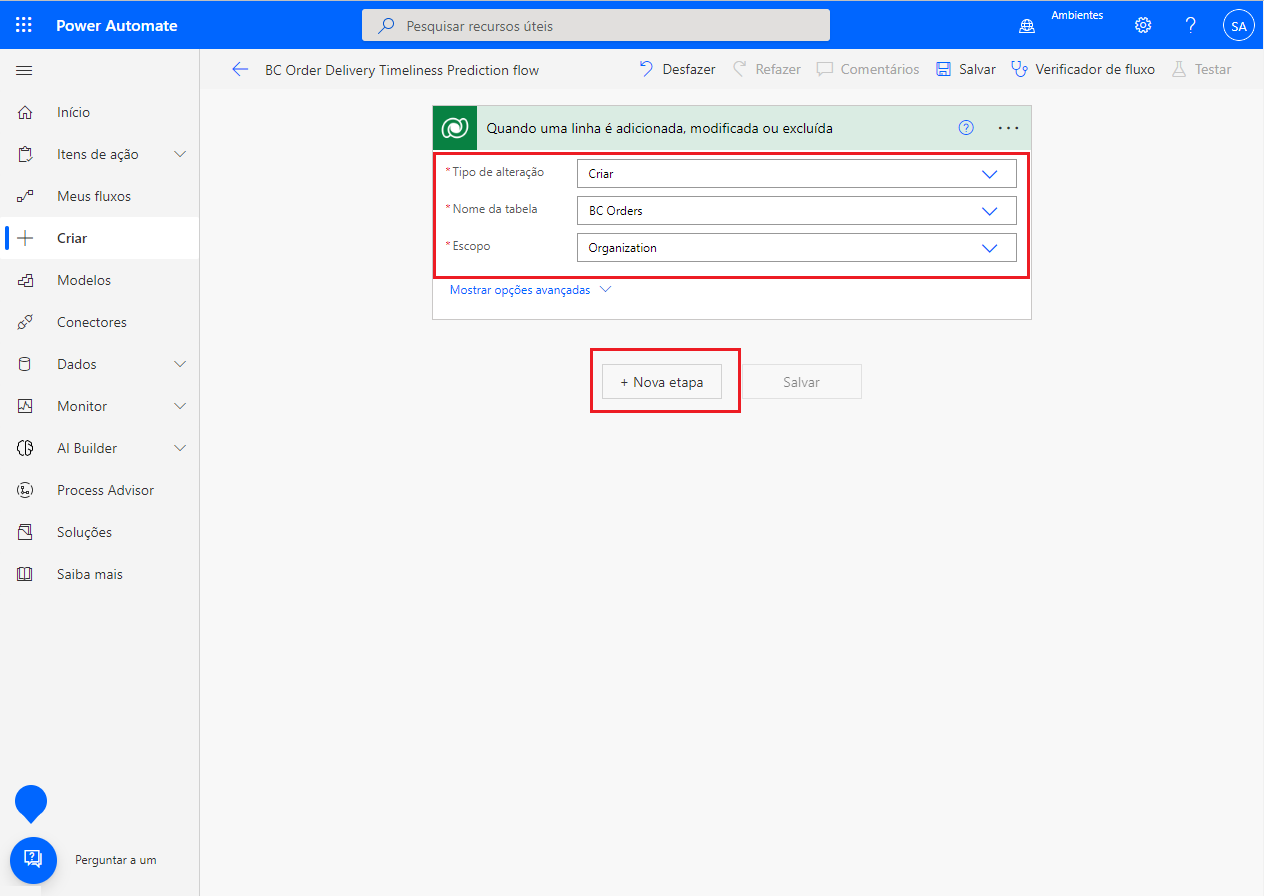Open the Nome da tabela dropdown
The image size is (1264, 896).
pyautogui.click(x=797, y=210)
